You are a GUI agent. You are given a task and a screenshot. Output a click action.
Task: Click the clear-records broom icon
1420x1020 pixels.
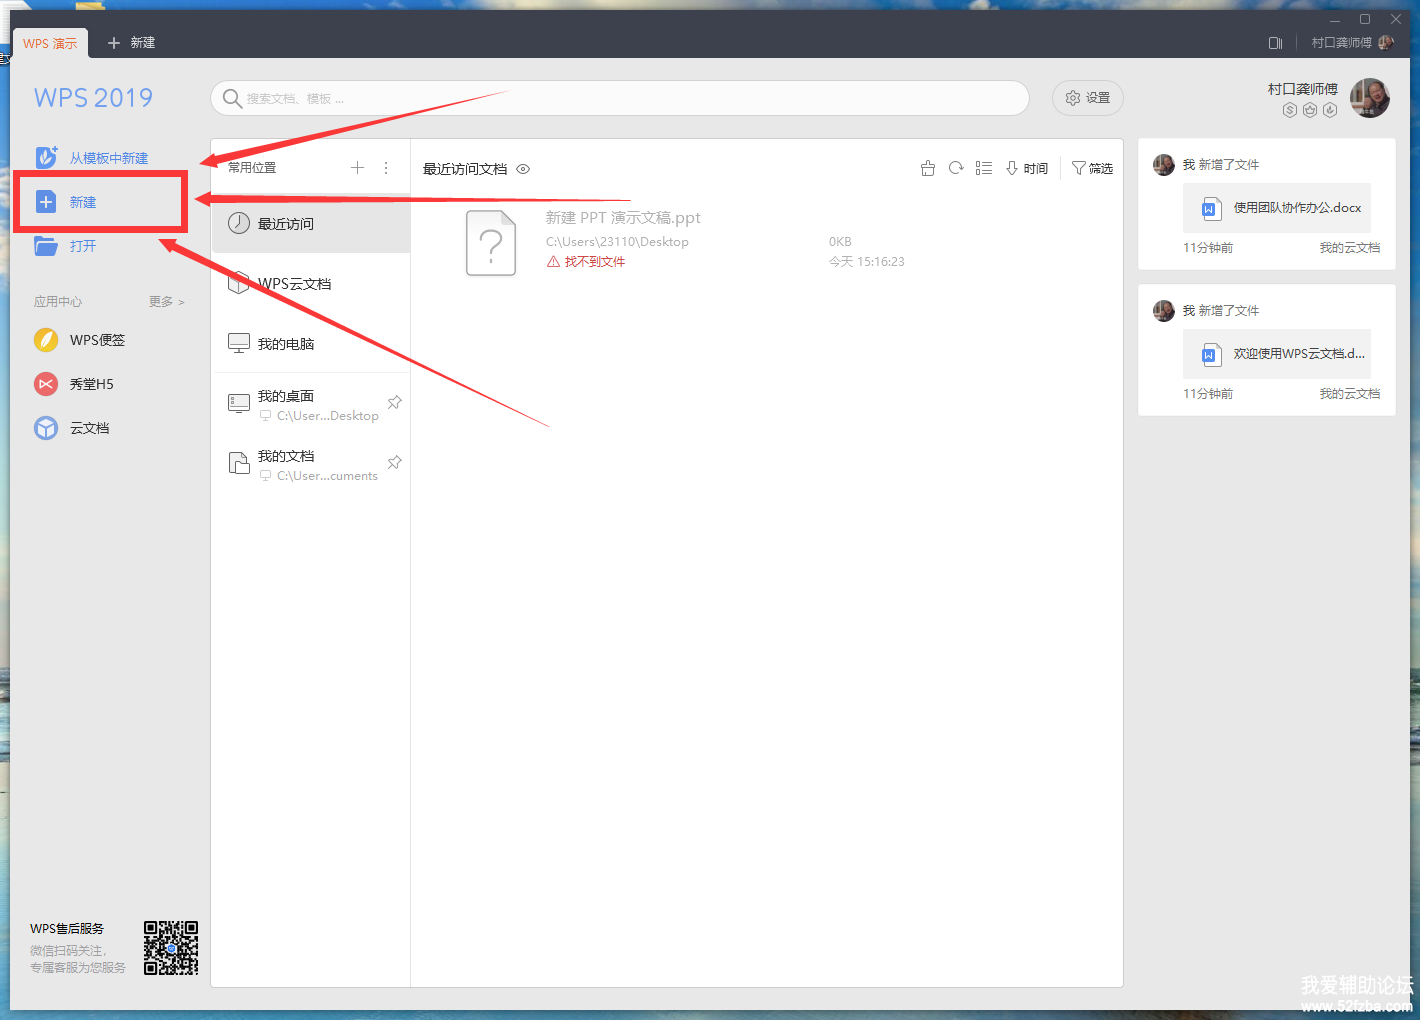[x=928, y=168]
